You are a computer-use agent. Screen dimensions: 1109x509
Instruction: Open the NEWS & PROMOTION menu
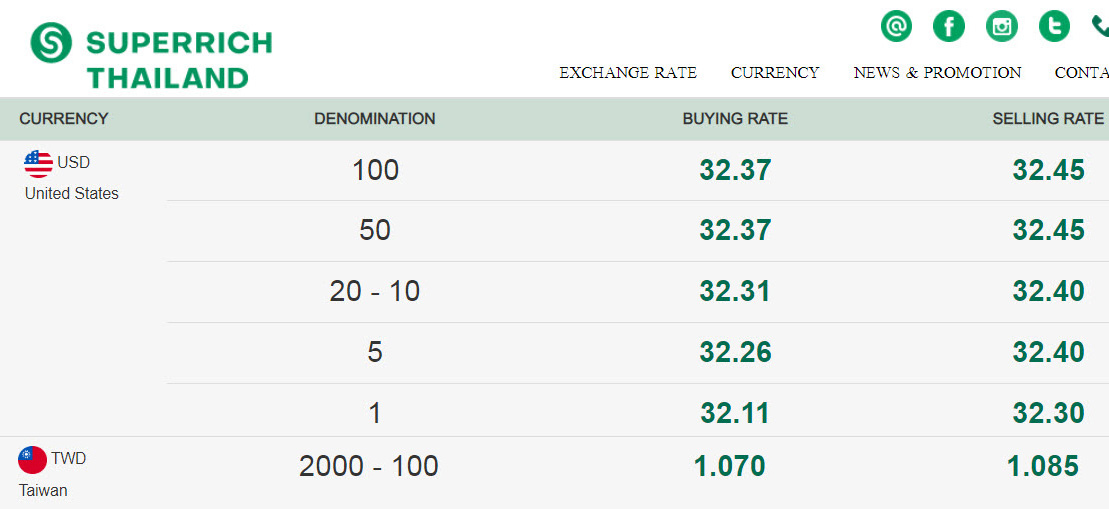[x=937, y=73]
